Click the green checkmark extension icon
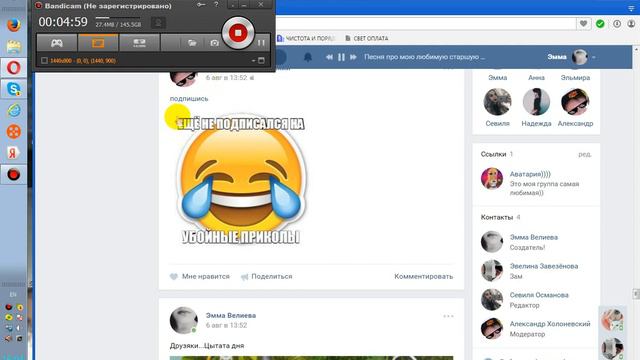Image resolution: width=640 pixels, height=360 pixels. (600, 24)
